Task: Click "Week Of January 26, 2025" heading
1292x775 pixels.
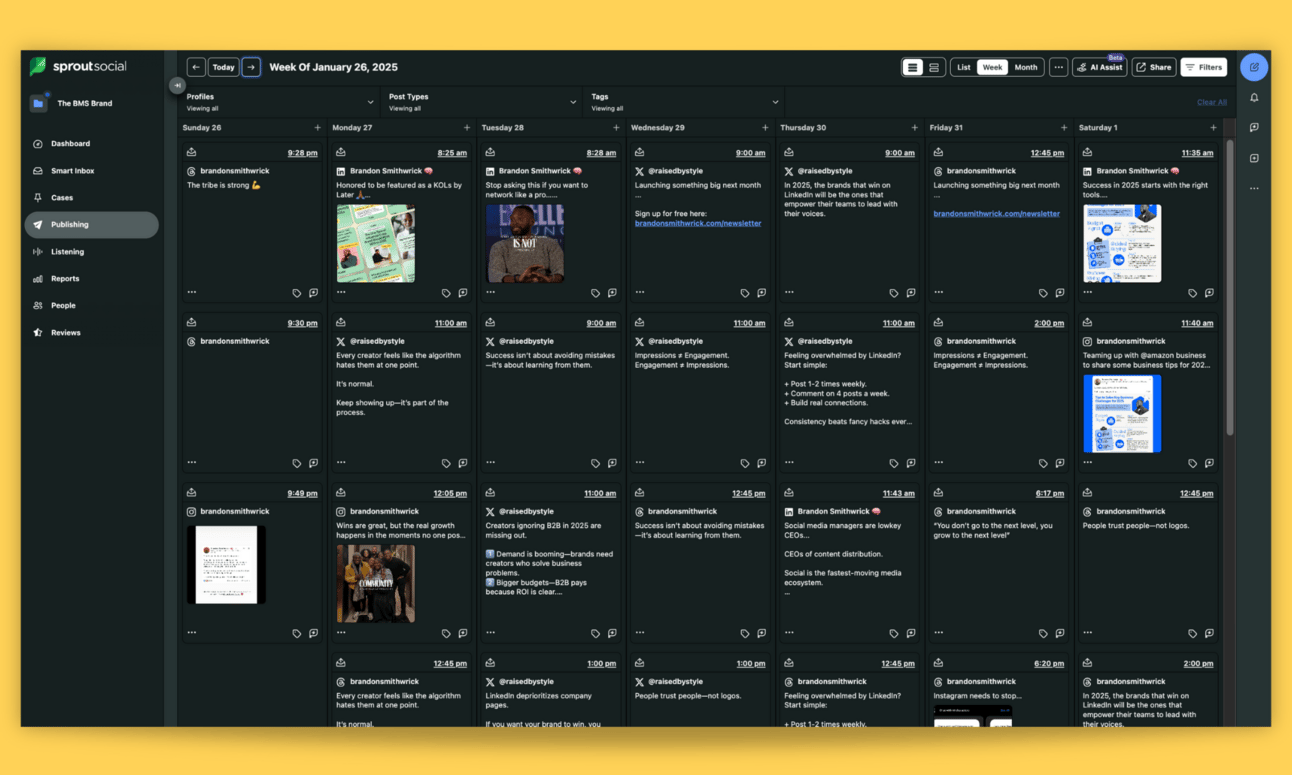Action: pyautogui.click(x=333, y=67)
